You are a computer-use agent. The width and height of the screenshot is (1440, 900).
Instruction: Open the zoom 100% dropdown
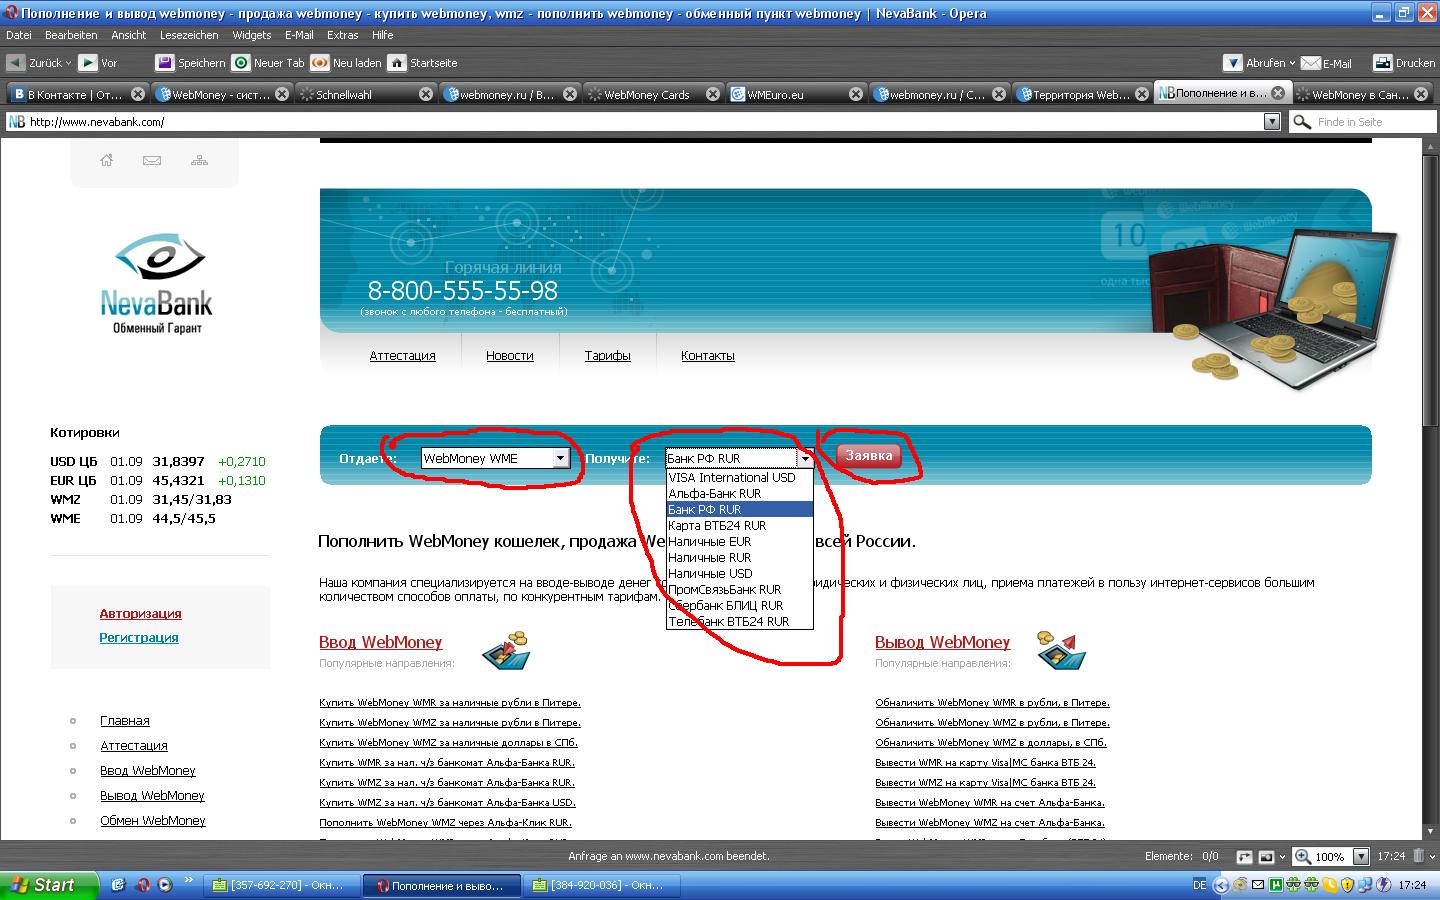[1360, 857]
